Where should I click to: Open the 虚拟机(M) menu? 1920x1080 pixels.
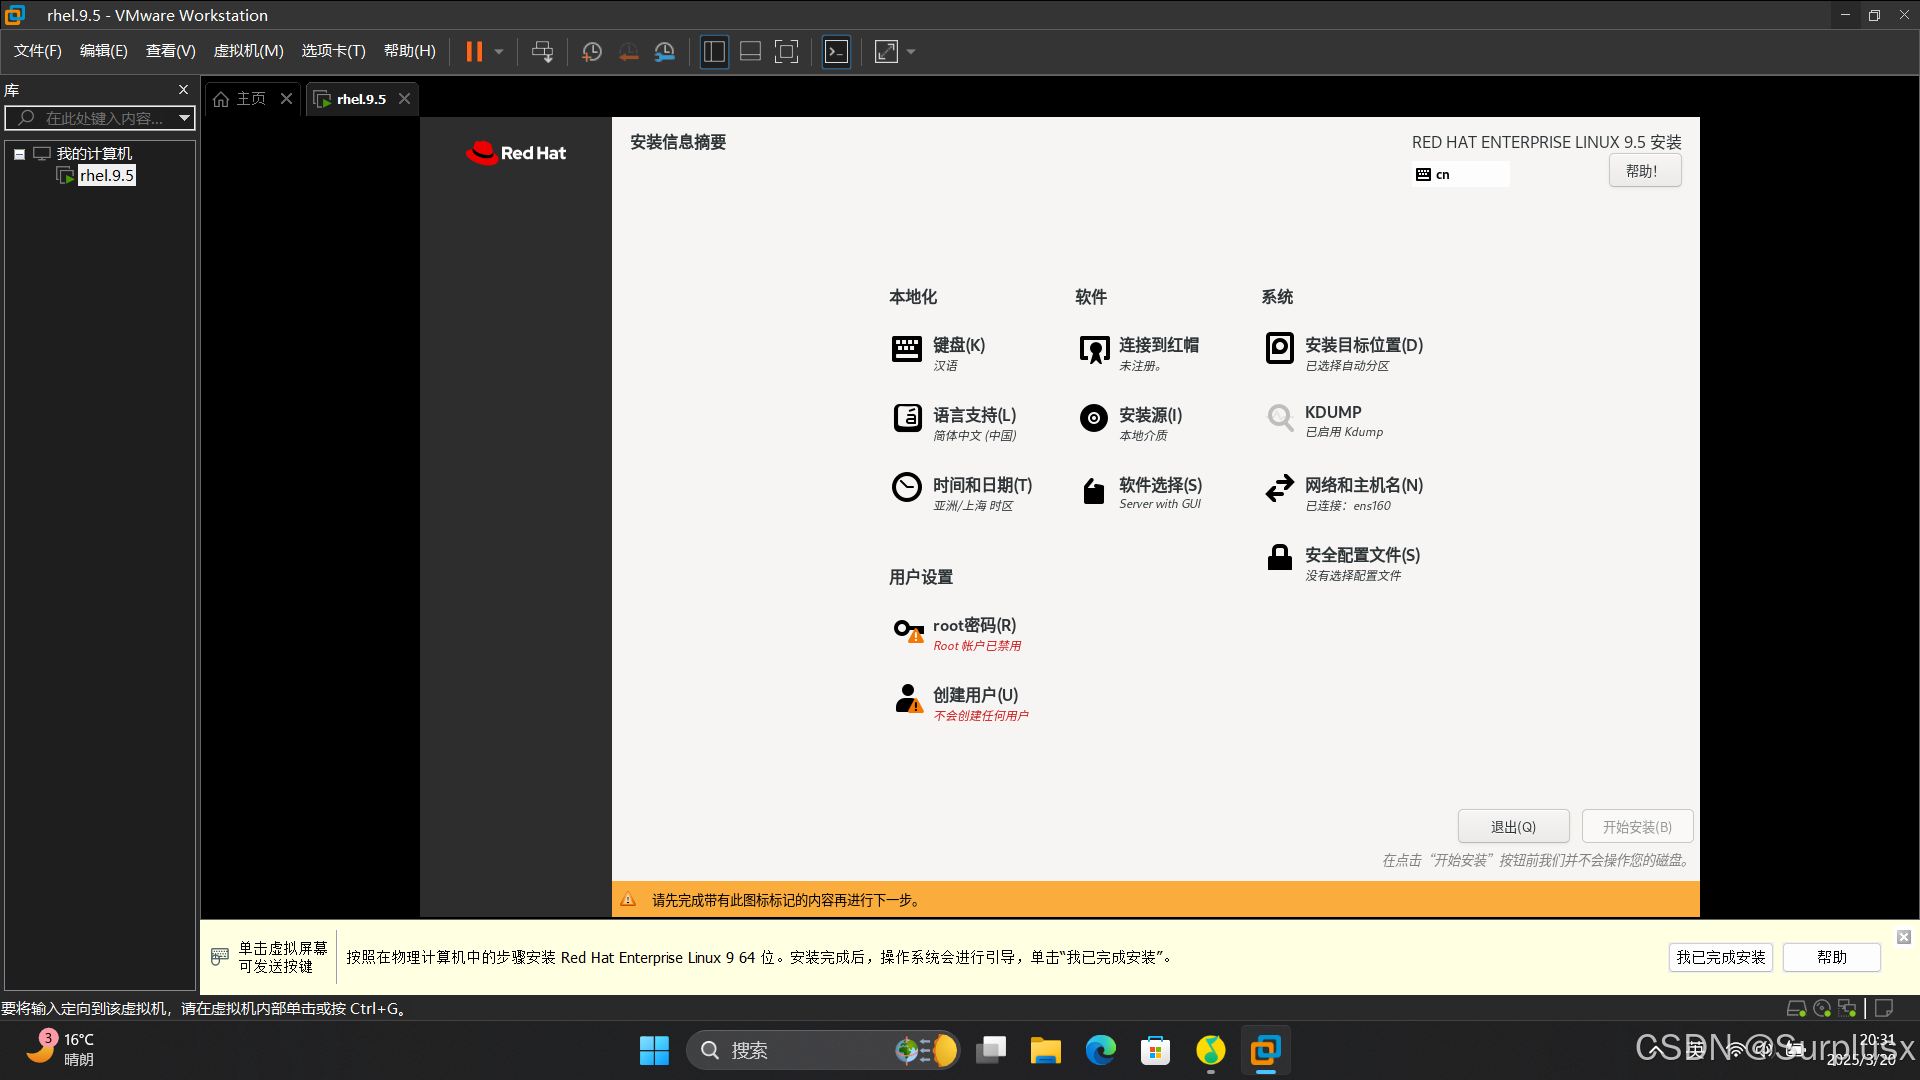pos(248,51)
